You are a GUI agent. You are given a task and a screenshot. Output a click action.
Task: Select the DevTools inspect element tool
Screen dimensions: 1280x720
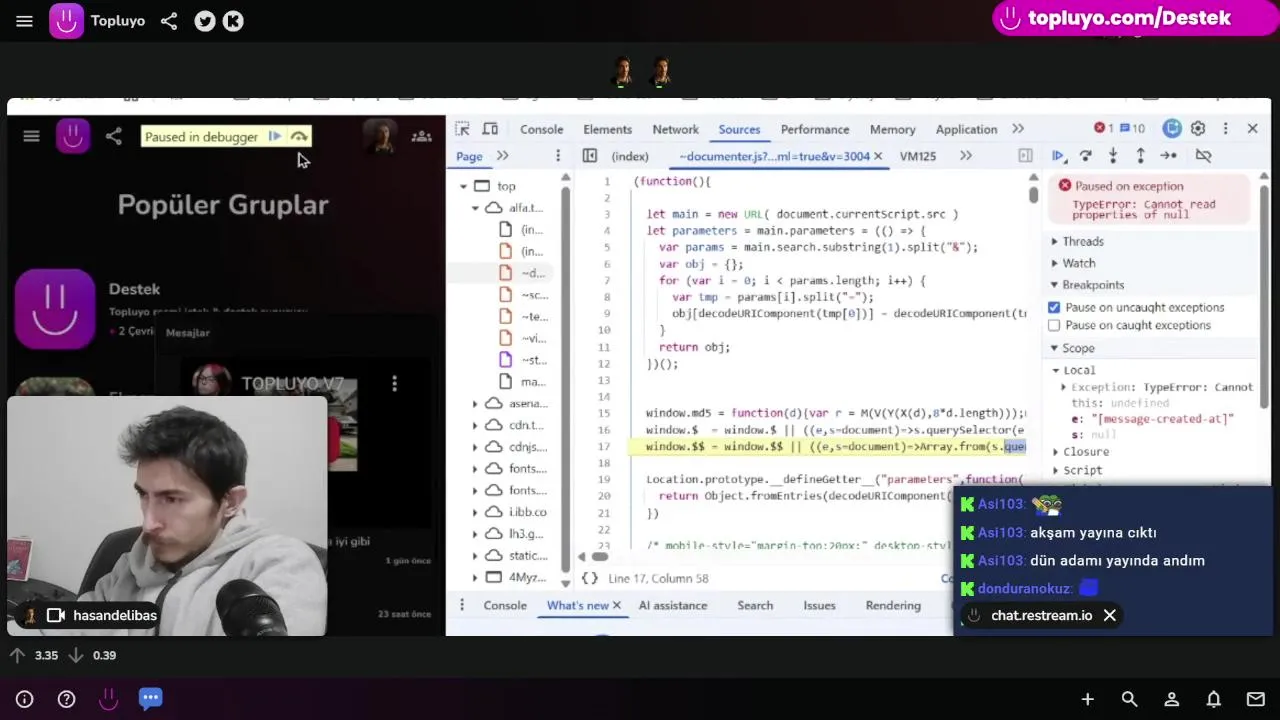click(462, 129)
